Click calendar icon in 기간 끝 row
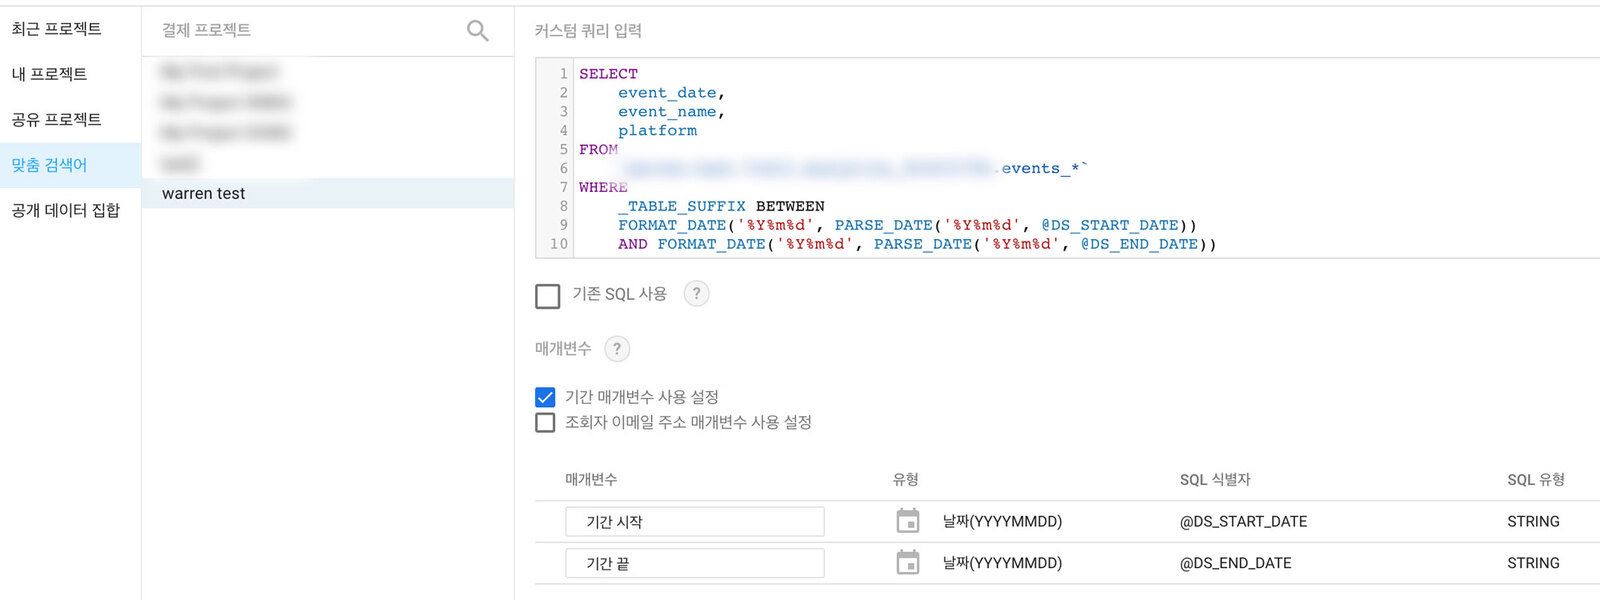This screenshot has width=1600, height=600. [x=908, y=563]
